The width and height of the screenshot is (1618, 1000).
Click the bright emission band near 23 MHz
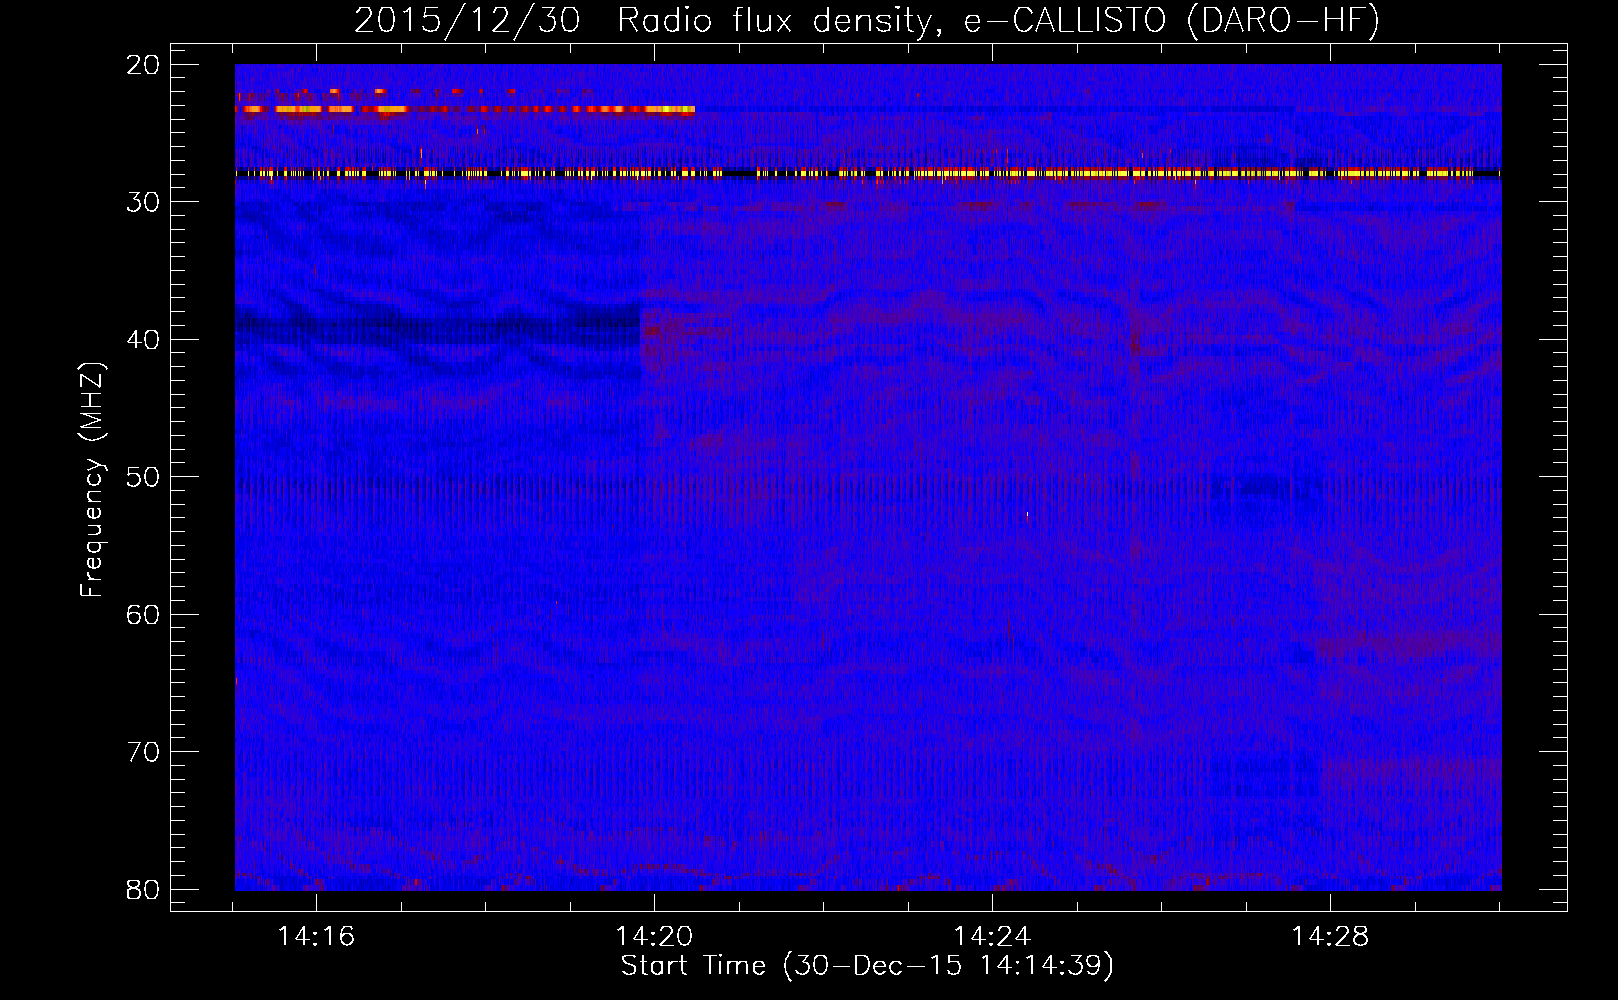click(x=465, y=109)
